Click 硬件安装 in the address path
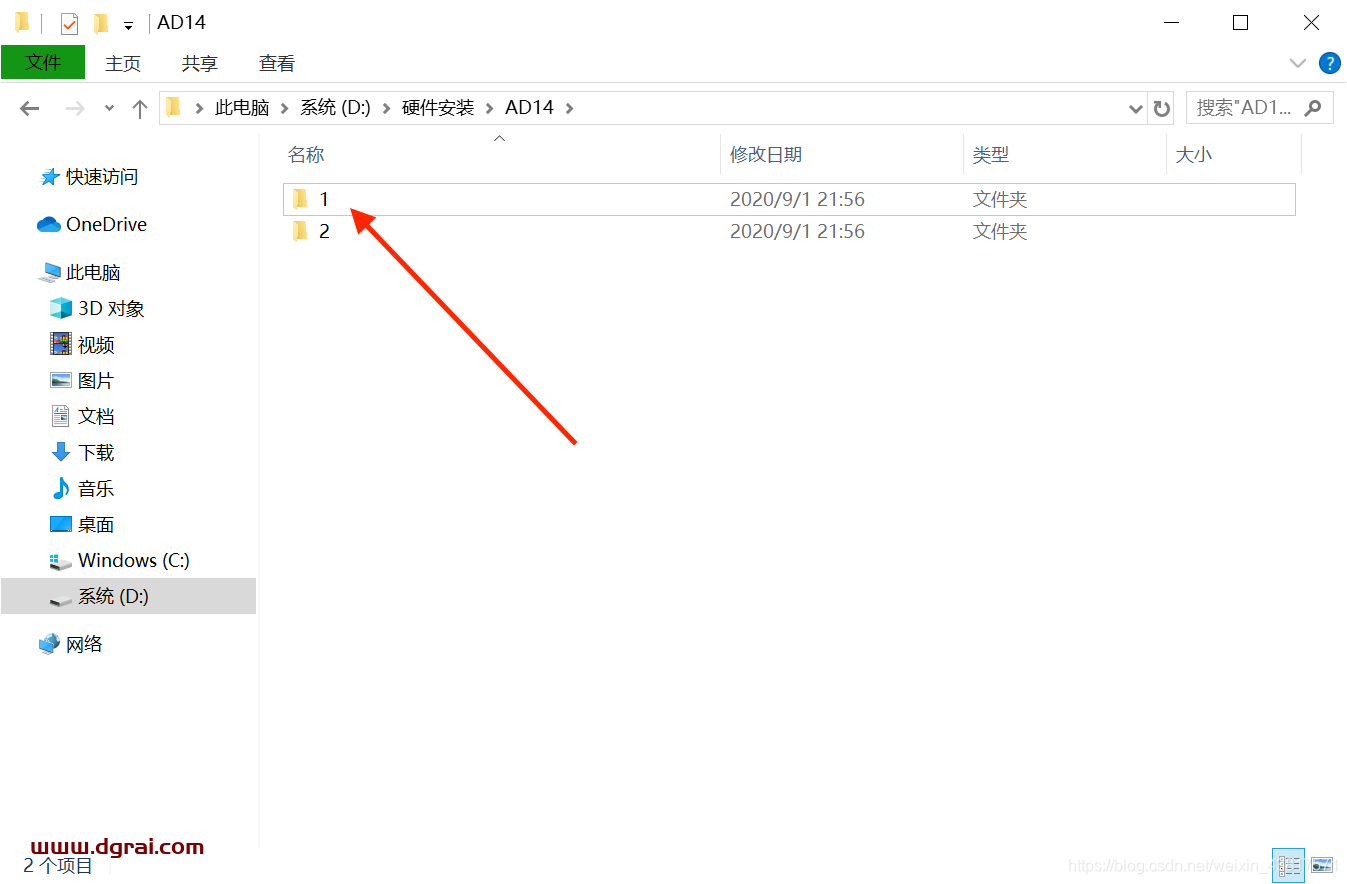 click(x=438, y=107)
